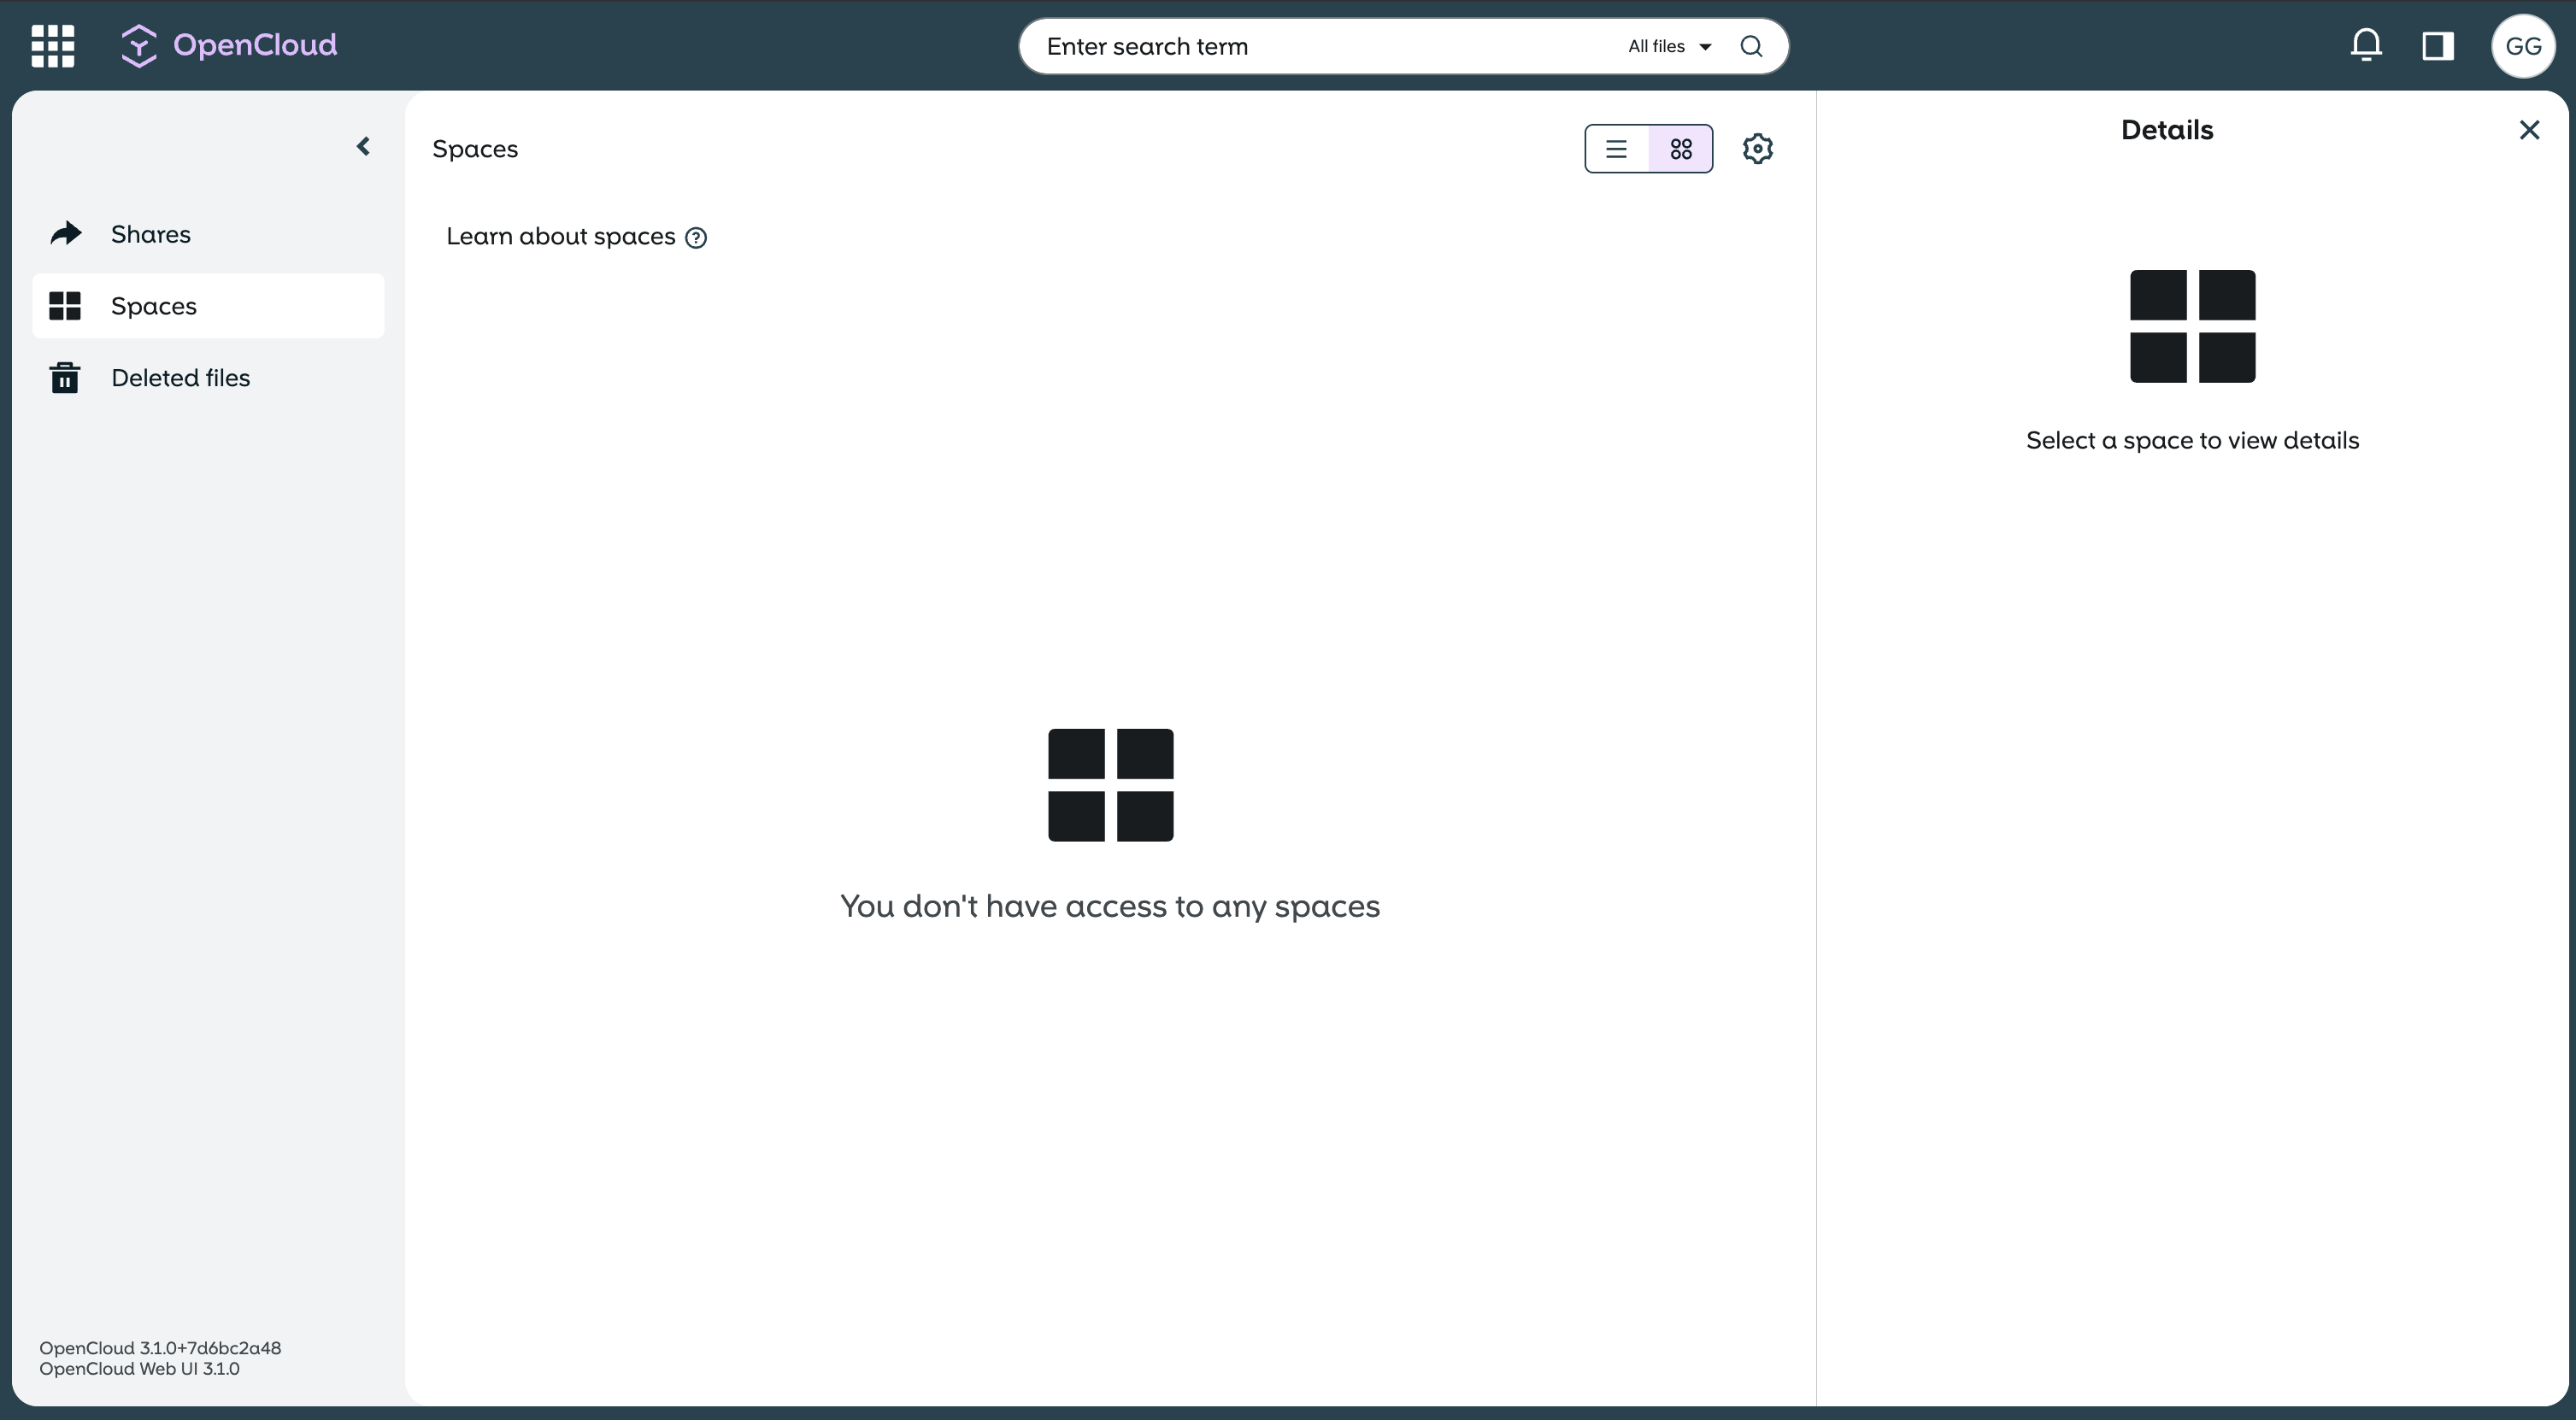The height and width of the screenshot is (1420, 2576).
Task: Click the Spaces breadcrumb title
Action: pos(475,149)
